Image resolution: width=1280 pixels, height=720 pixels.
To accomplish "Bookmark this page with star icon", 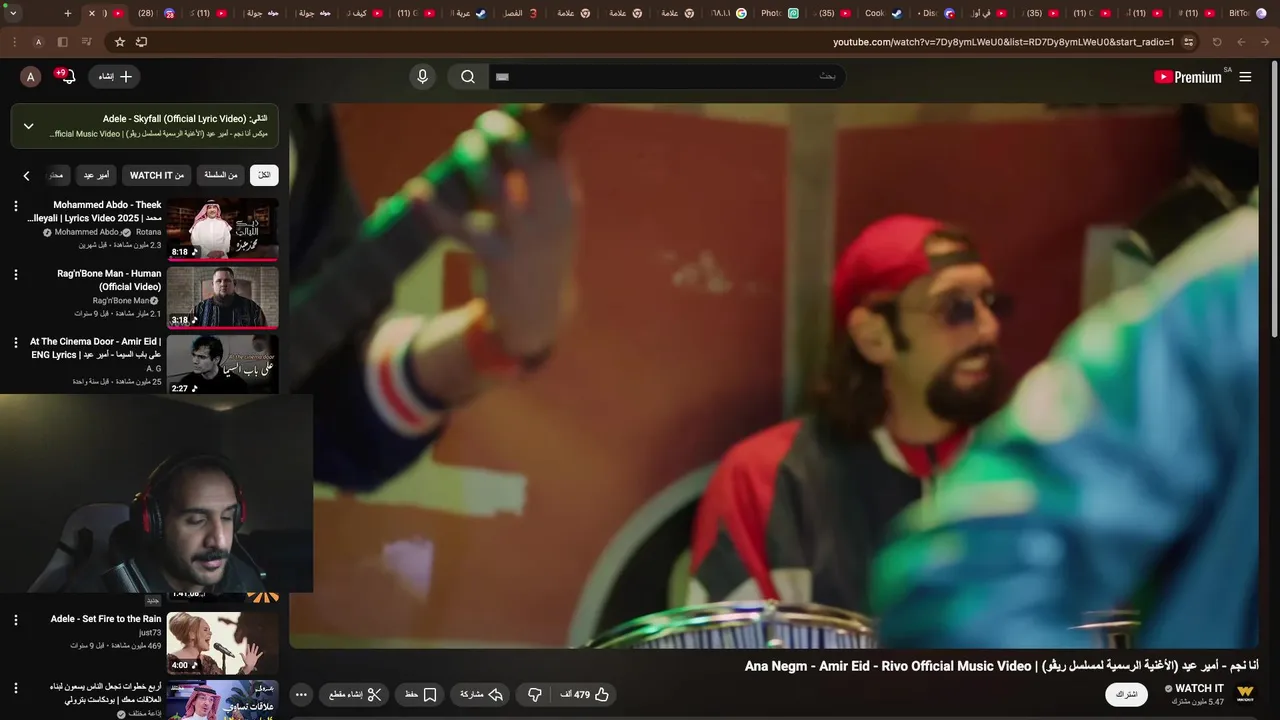I will tap(120, 42).
